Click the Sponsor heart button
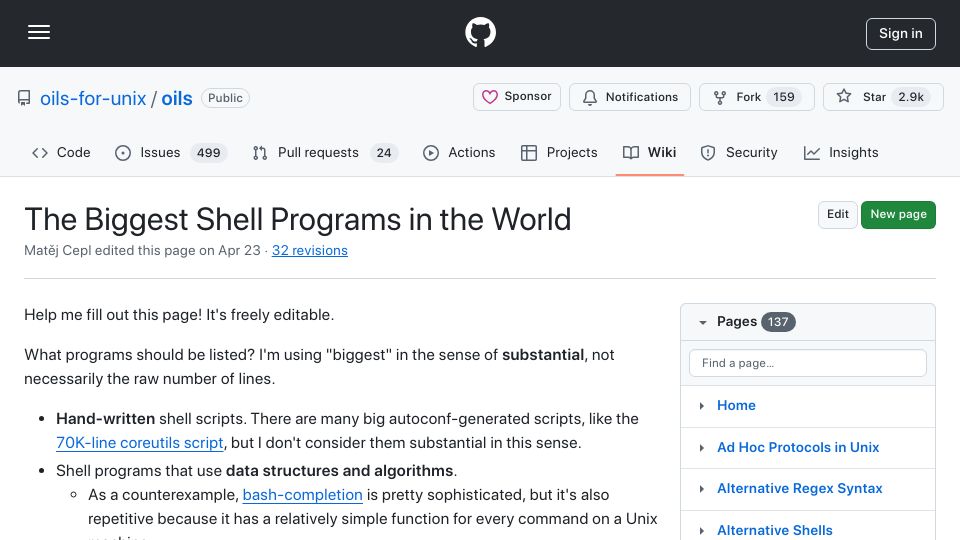This screenshot has width=960, height=540. (x=517, y=97)
